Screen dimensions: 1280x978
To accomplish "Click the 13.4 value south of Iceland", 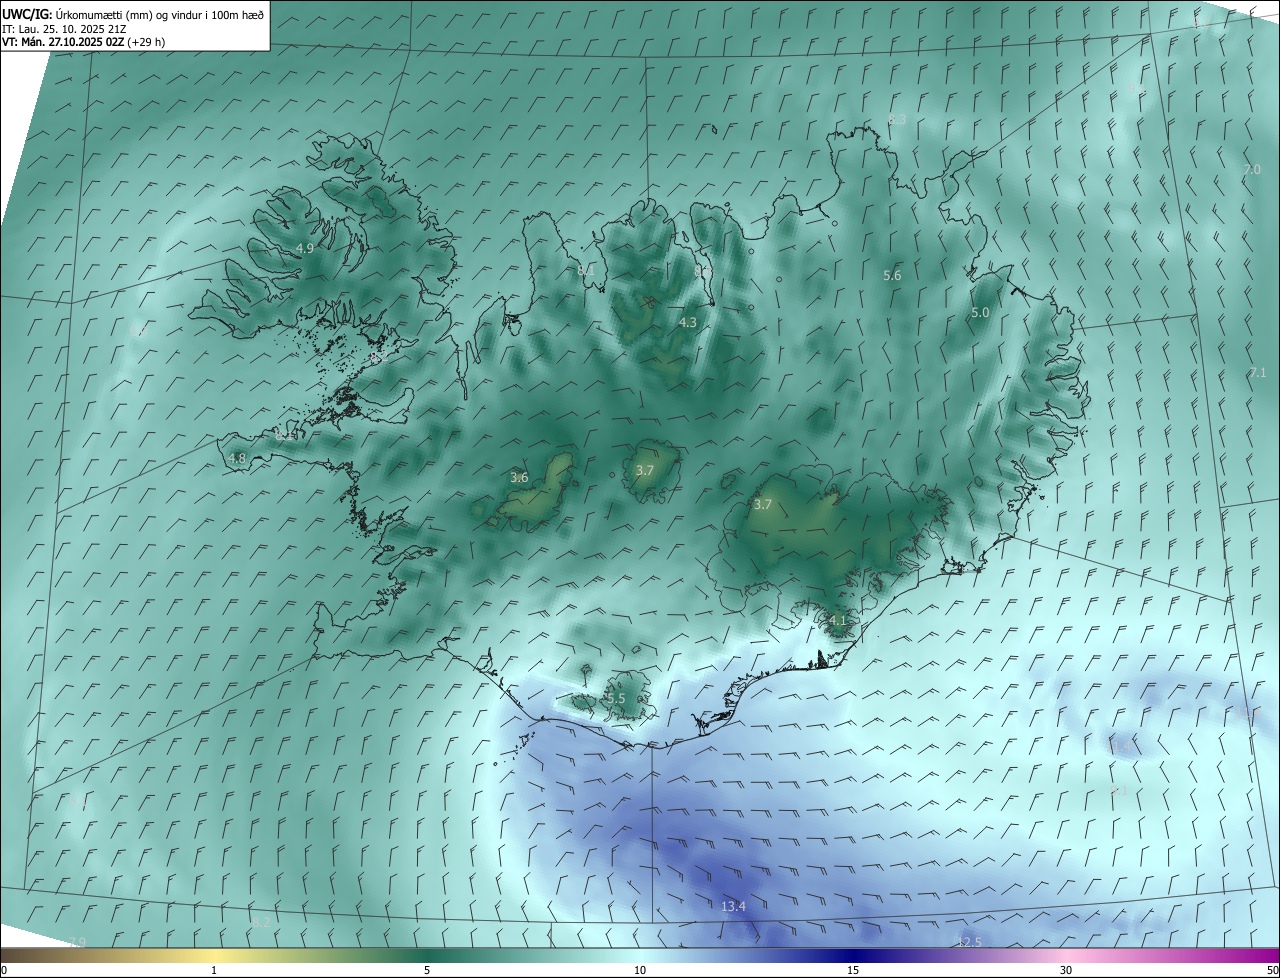I will click(733, 906).
